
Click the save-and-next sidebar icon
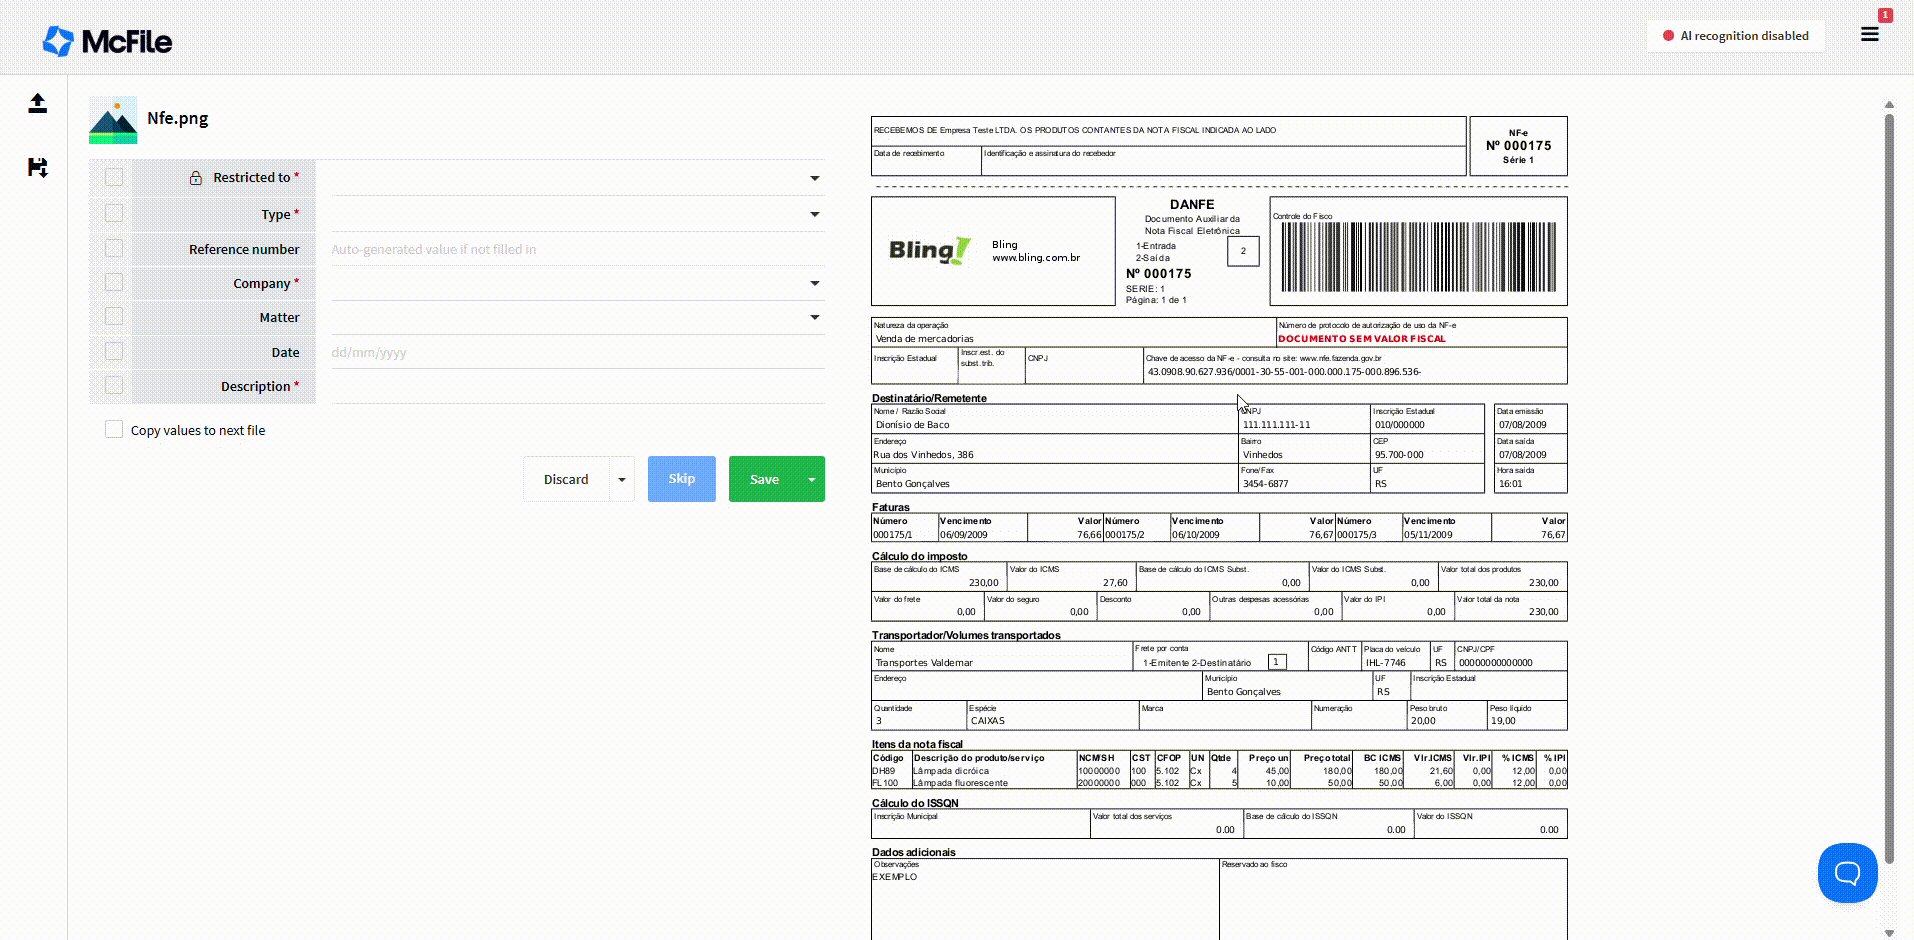point(37,168)
